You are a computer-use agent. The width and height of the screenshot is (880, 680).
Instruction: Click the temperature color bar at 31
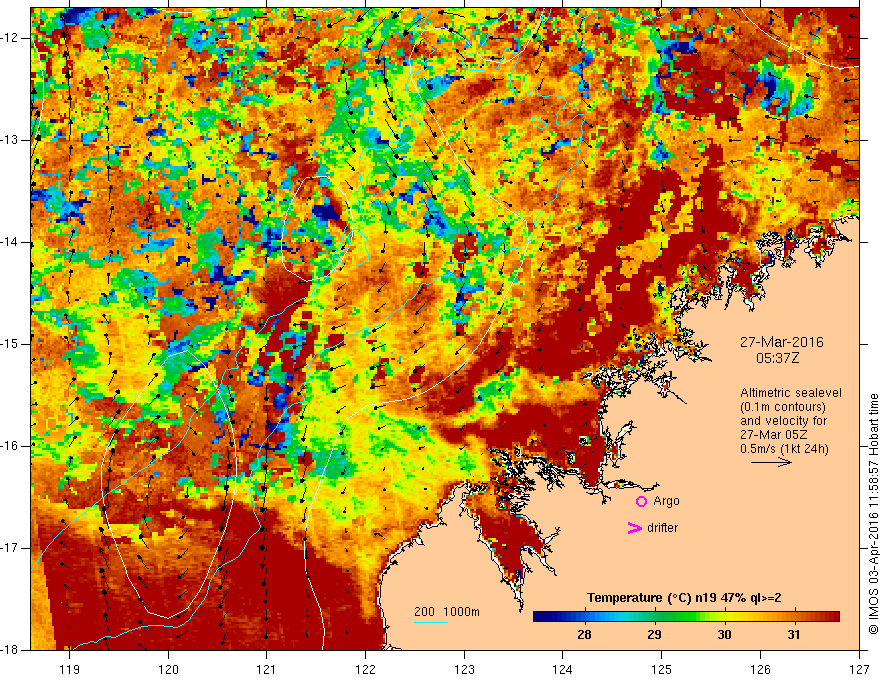click(794, 617)
